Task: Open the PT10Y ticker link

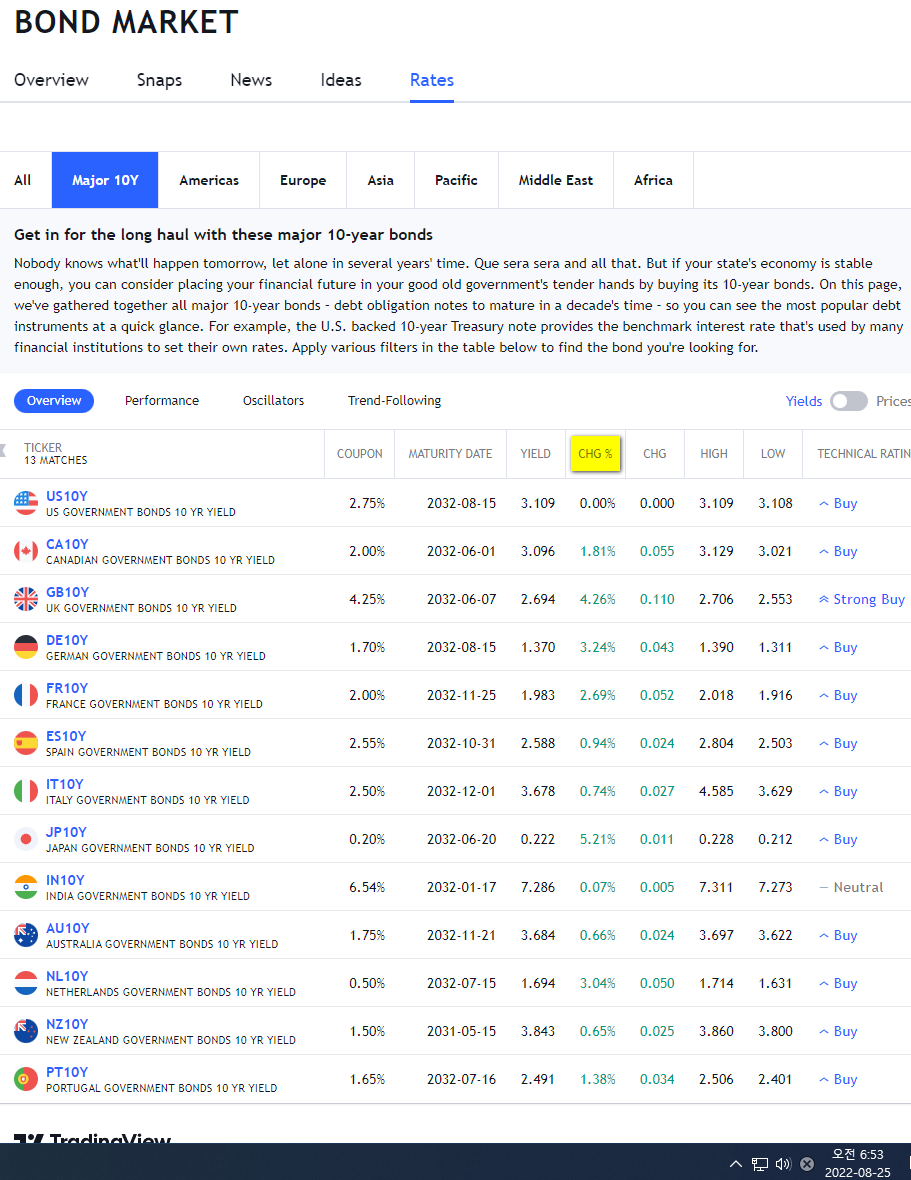Action: click(x=67, y=1072)
